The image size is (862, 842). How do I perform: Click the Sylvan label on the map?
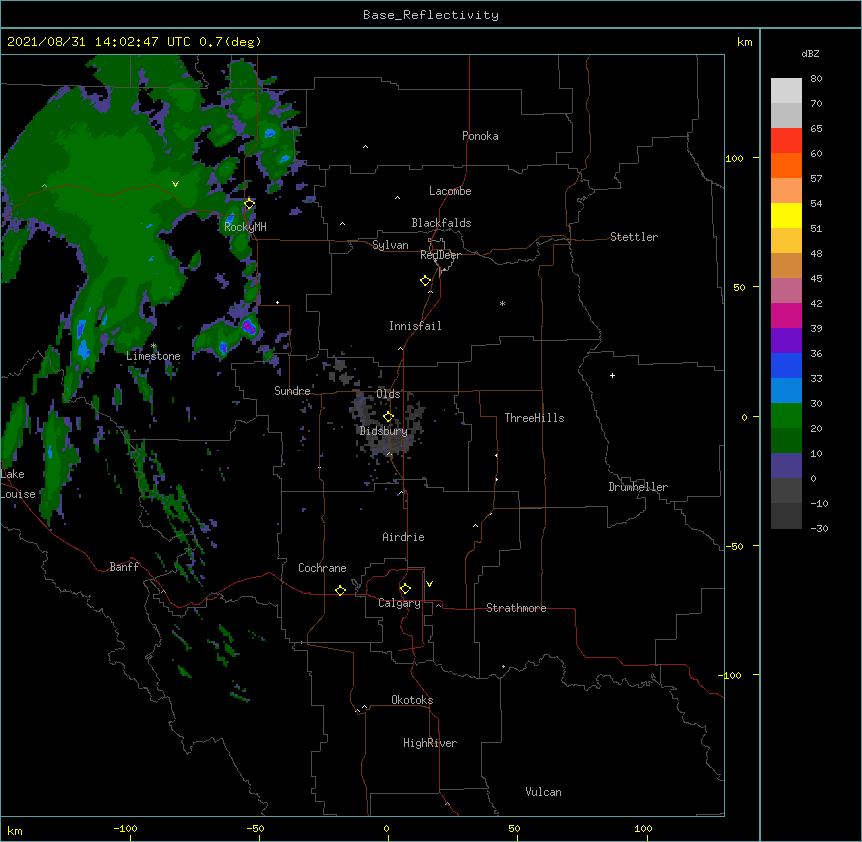tap(390, 245)
